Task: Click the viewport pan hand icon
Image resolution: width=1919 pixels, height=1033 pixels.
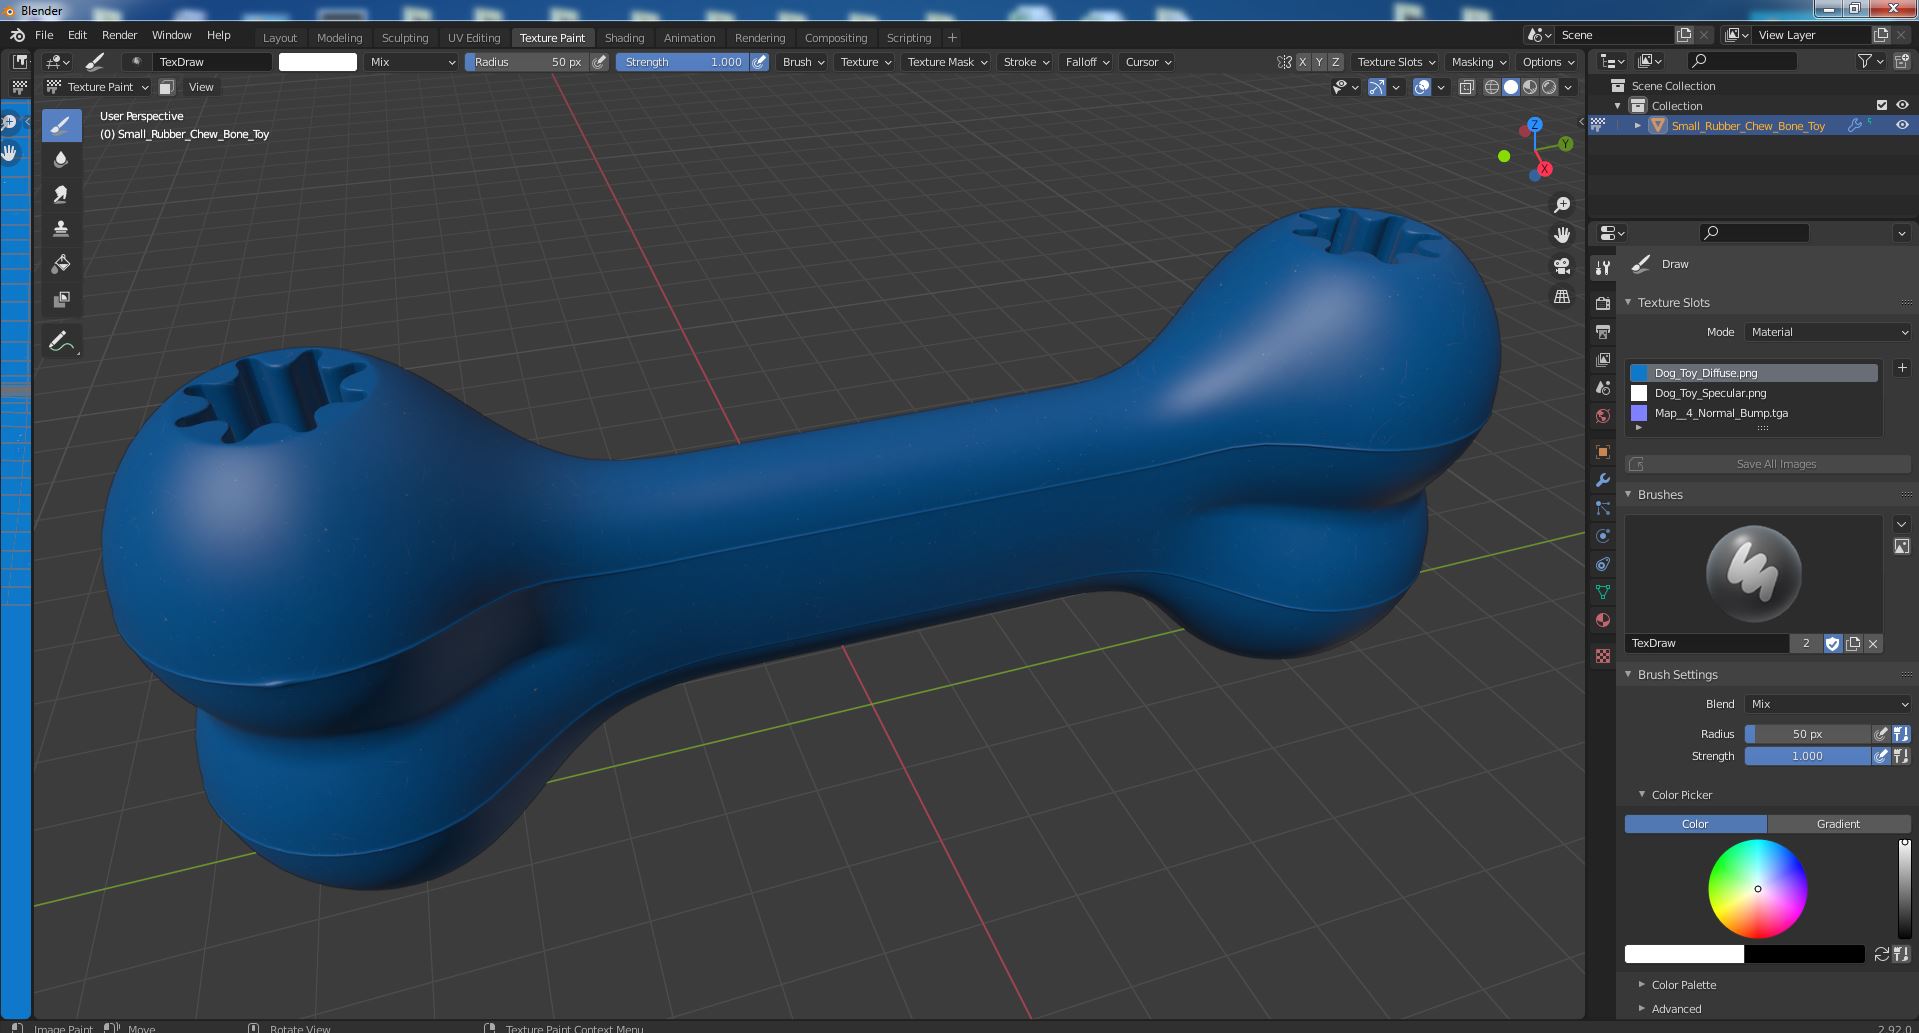Action: click(x=1562, y=235)
